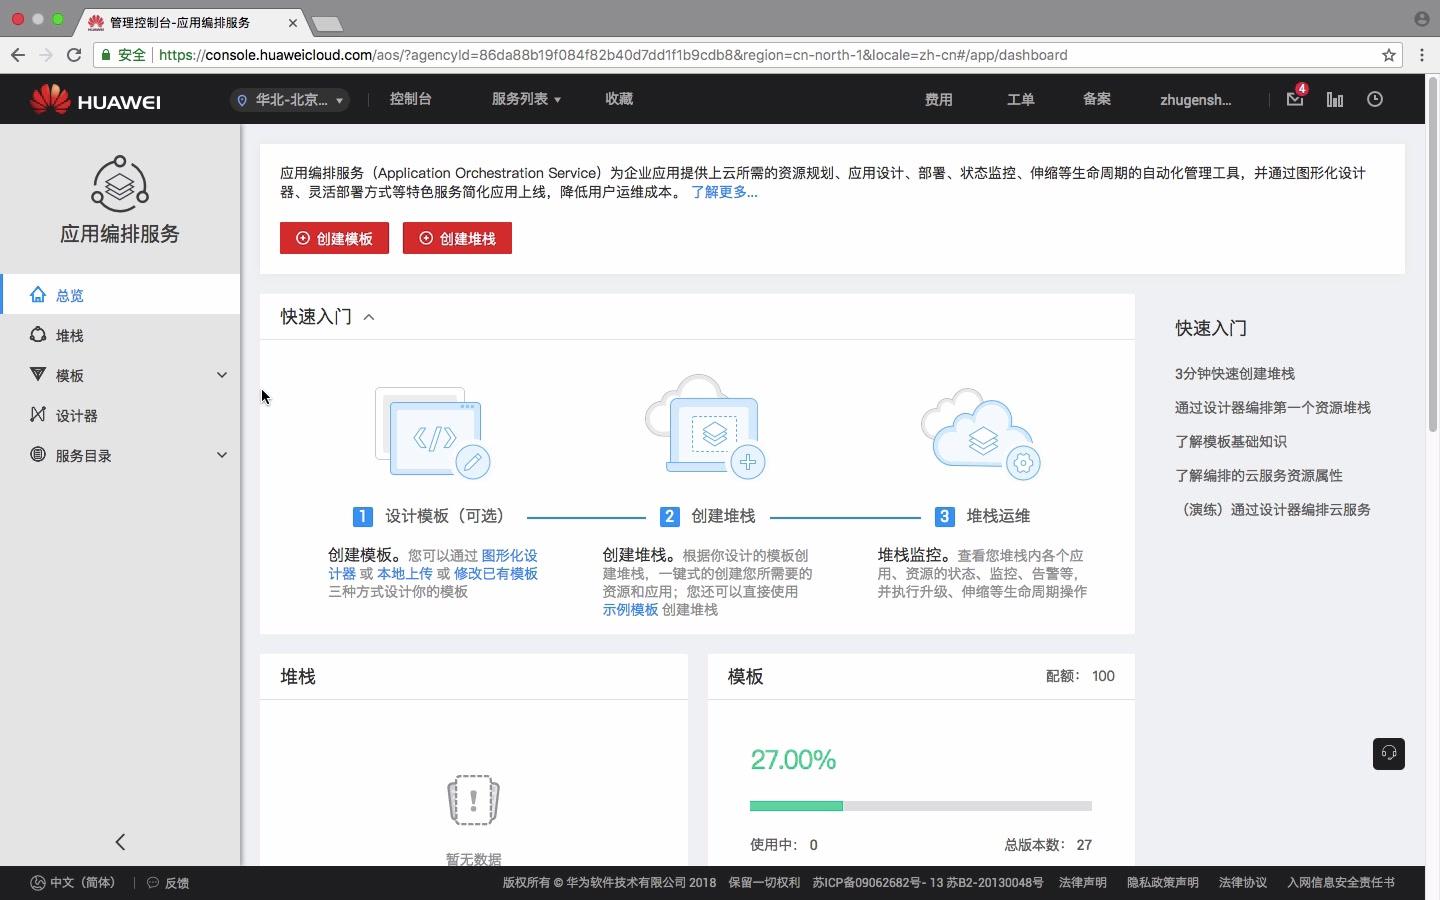Open 收藏 in the top navigation

coord(619,99)
